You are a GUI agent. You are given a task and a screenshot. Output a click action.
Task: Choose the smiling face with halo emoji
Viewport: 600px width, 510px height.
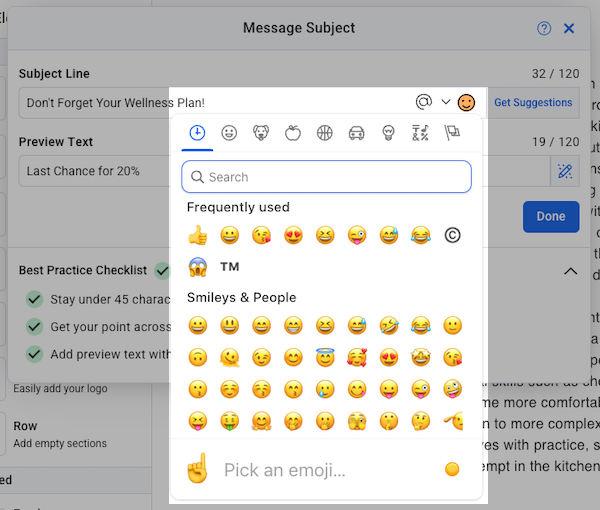(325, 357)
